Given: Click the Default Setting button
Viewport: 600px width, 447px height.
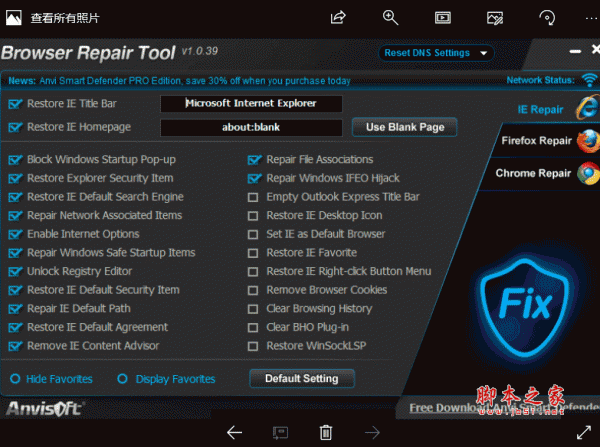Looking at the screenshot, I should click(302, 378).
